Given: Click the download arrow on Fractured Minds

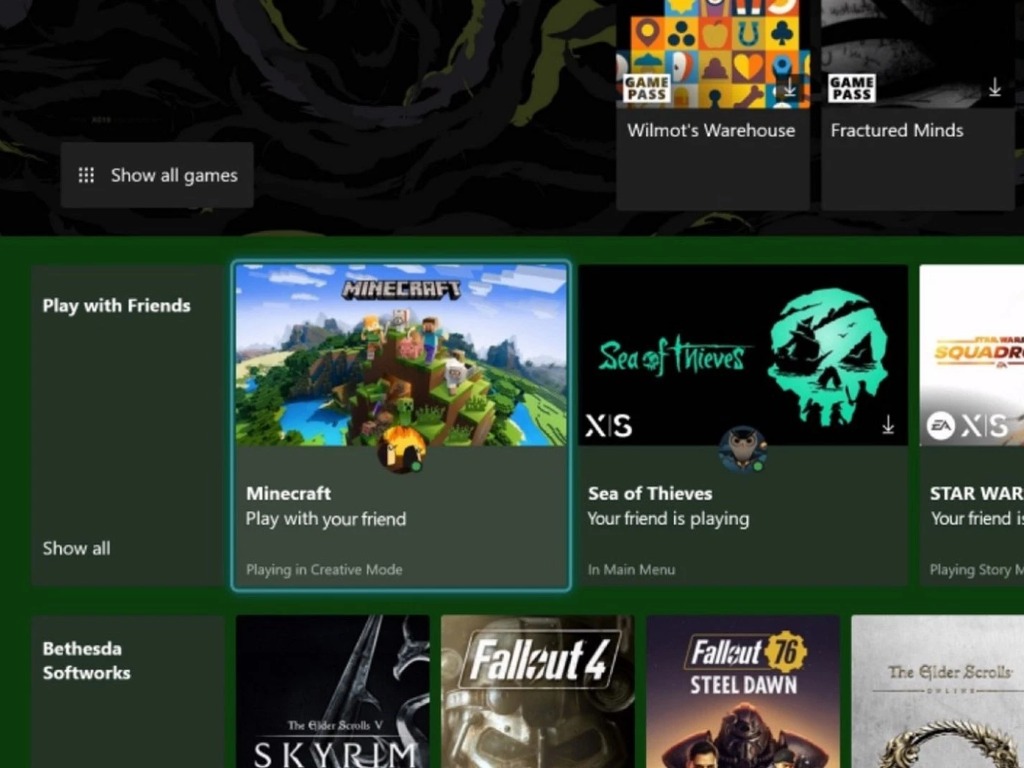Looking at the screenshot, I should click(994, 89).
